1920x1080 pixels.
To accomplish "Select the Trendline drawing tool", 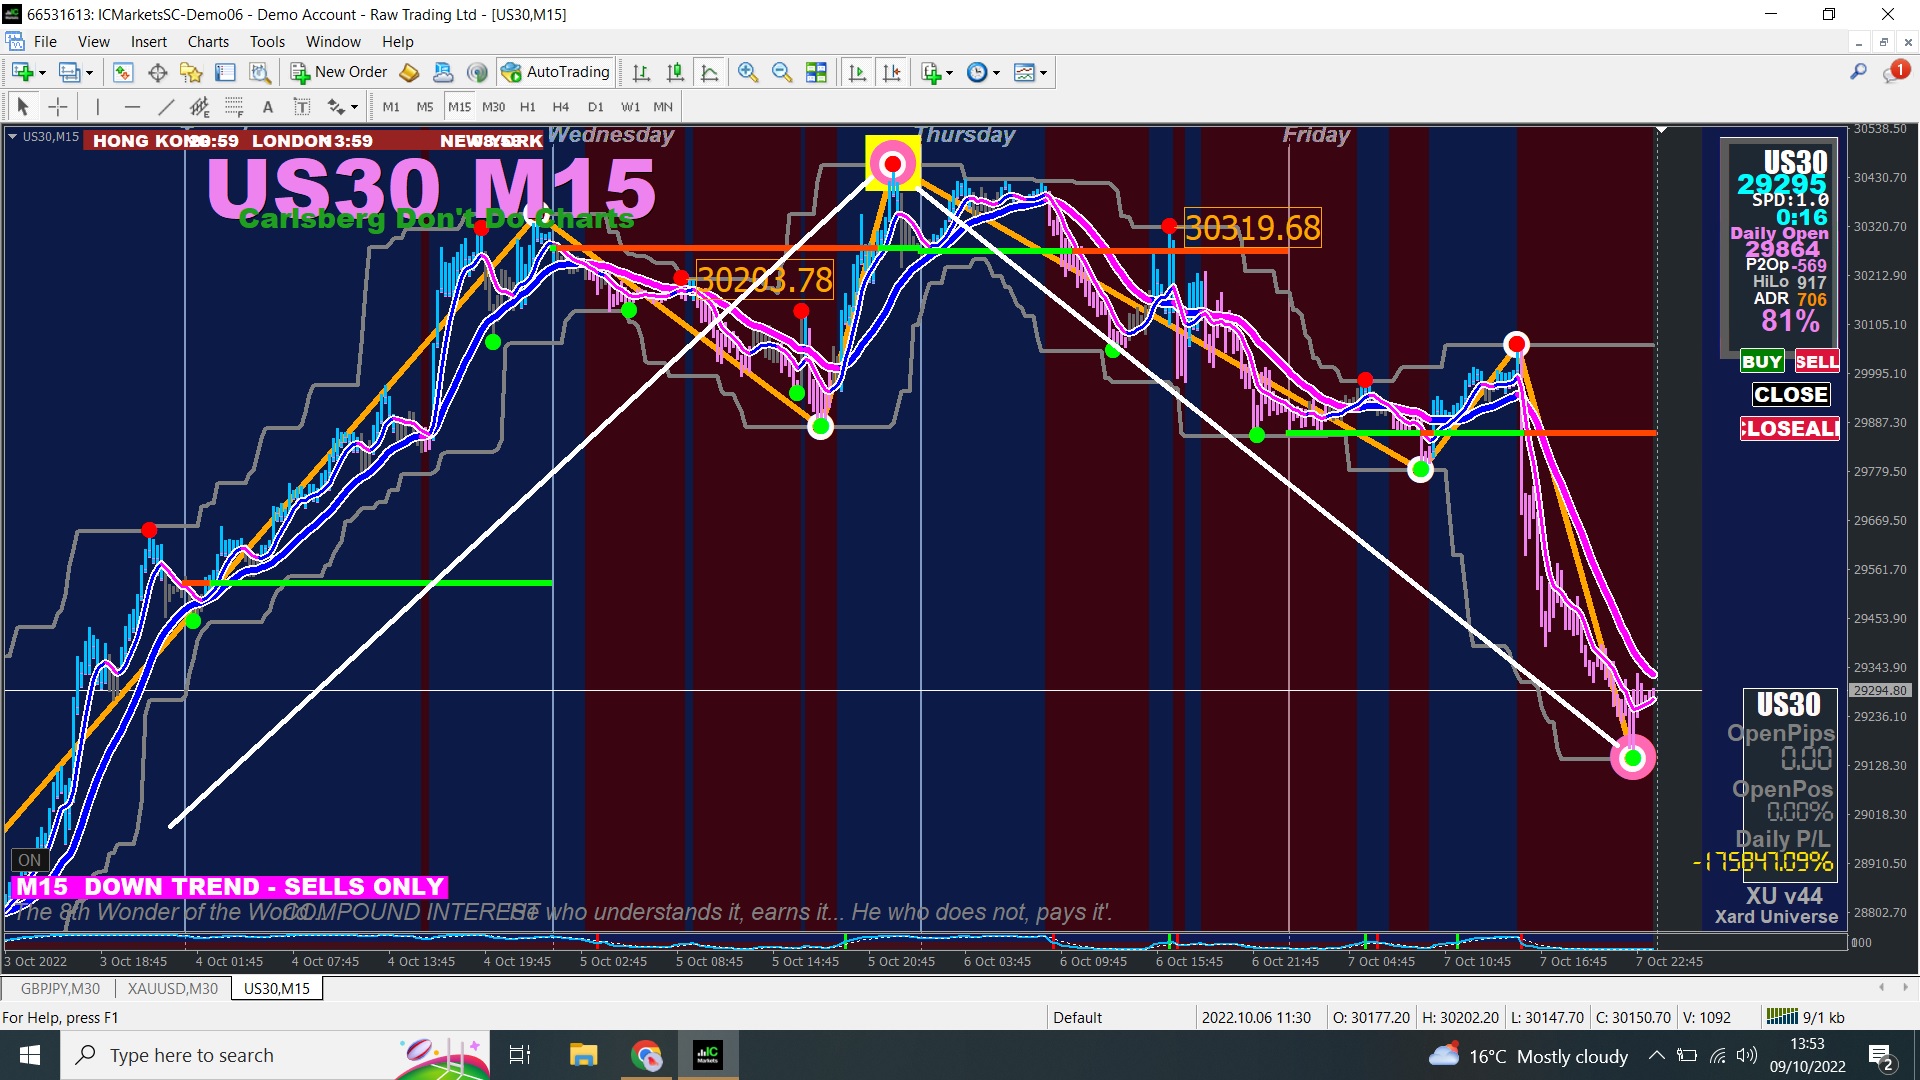I will (x=166, y=107).
